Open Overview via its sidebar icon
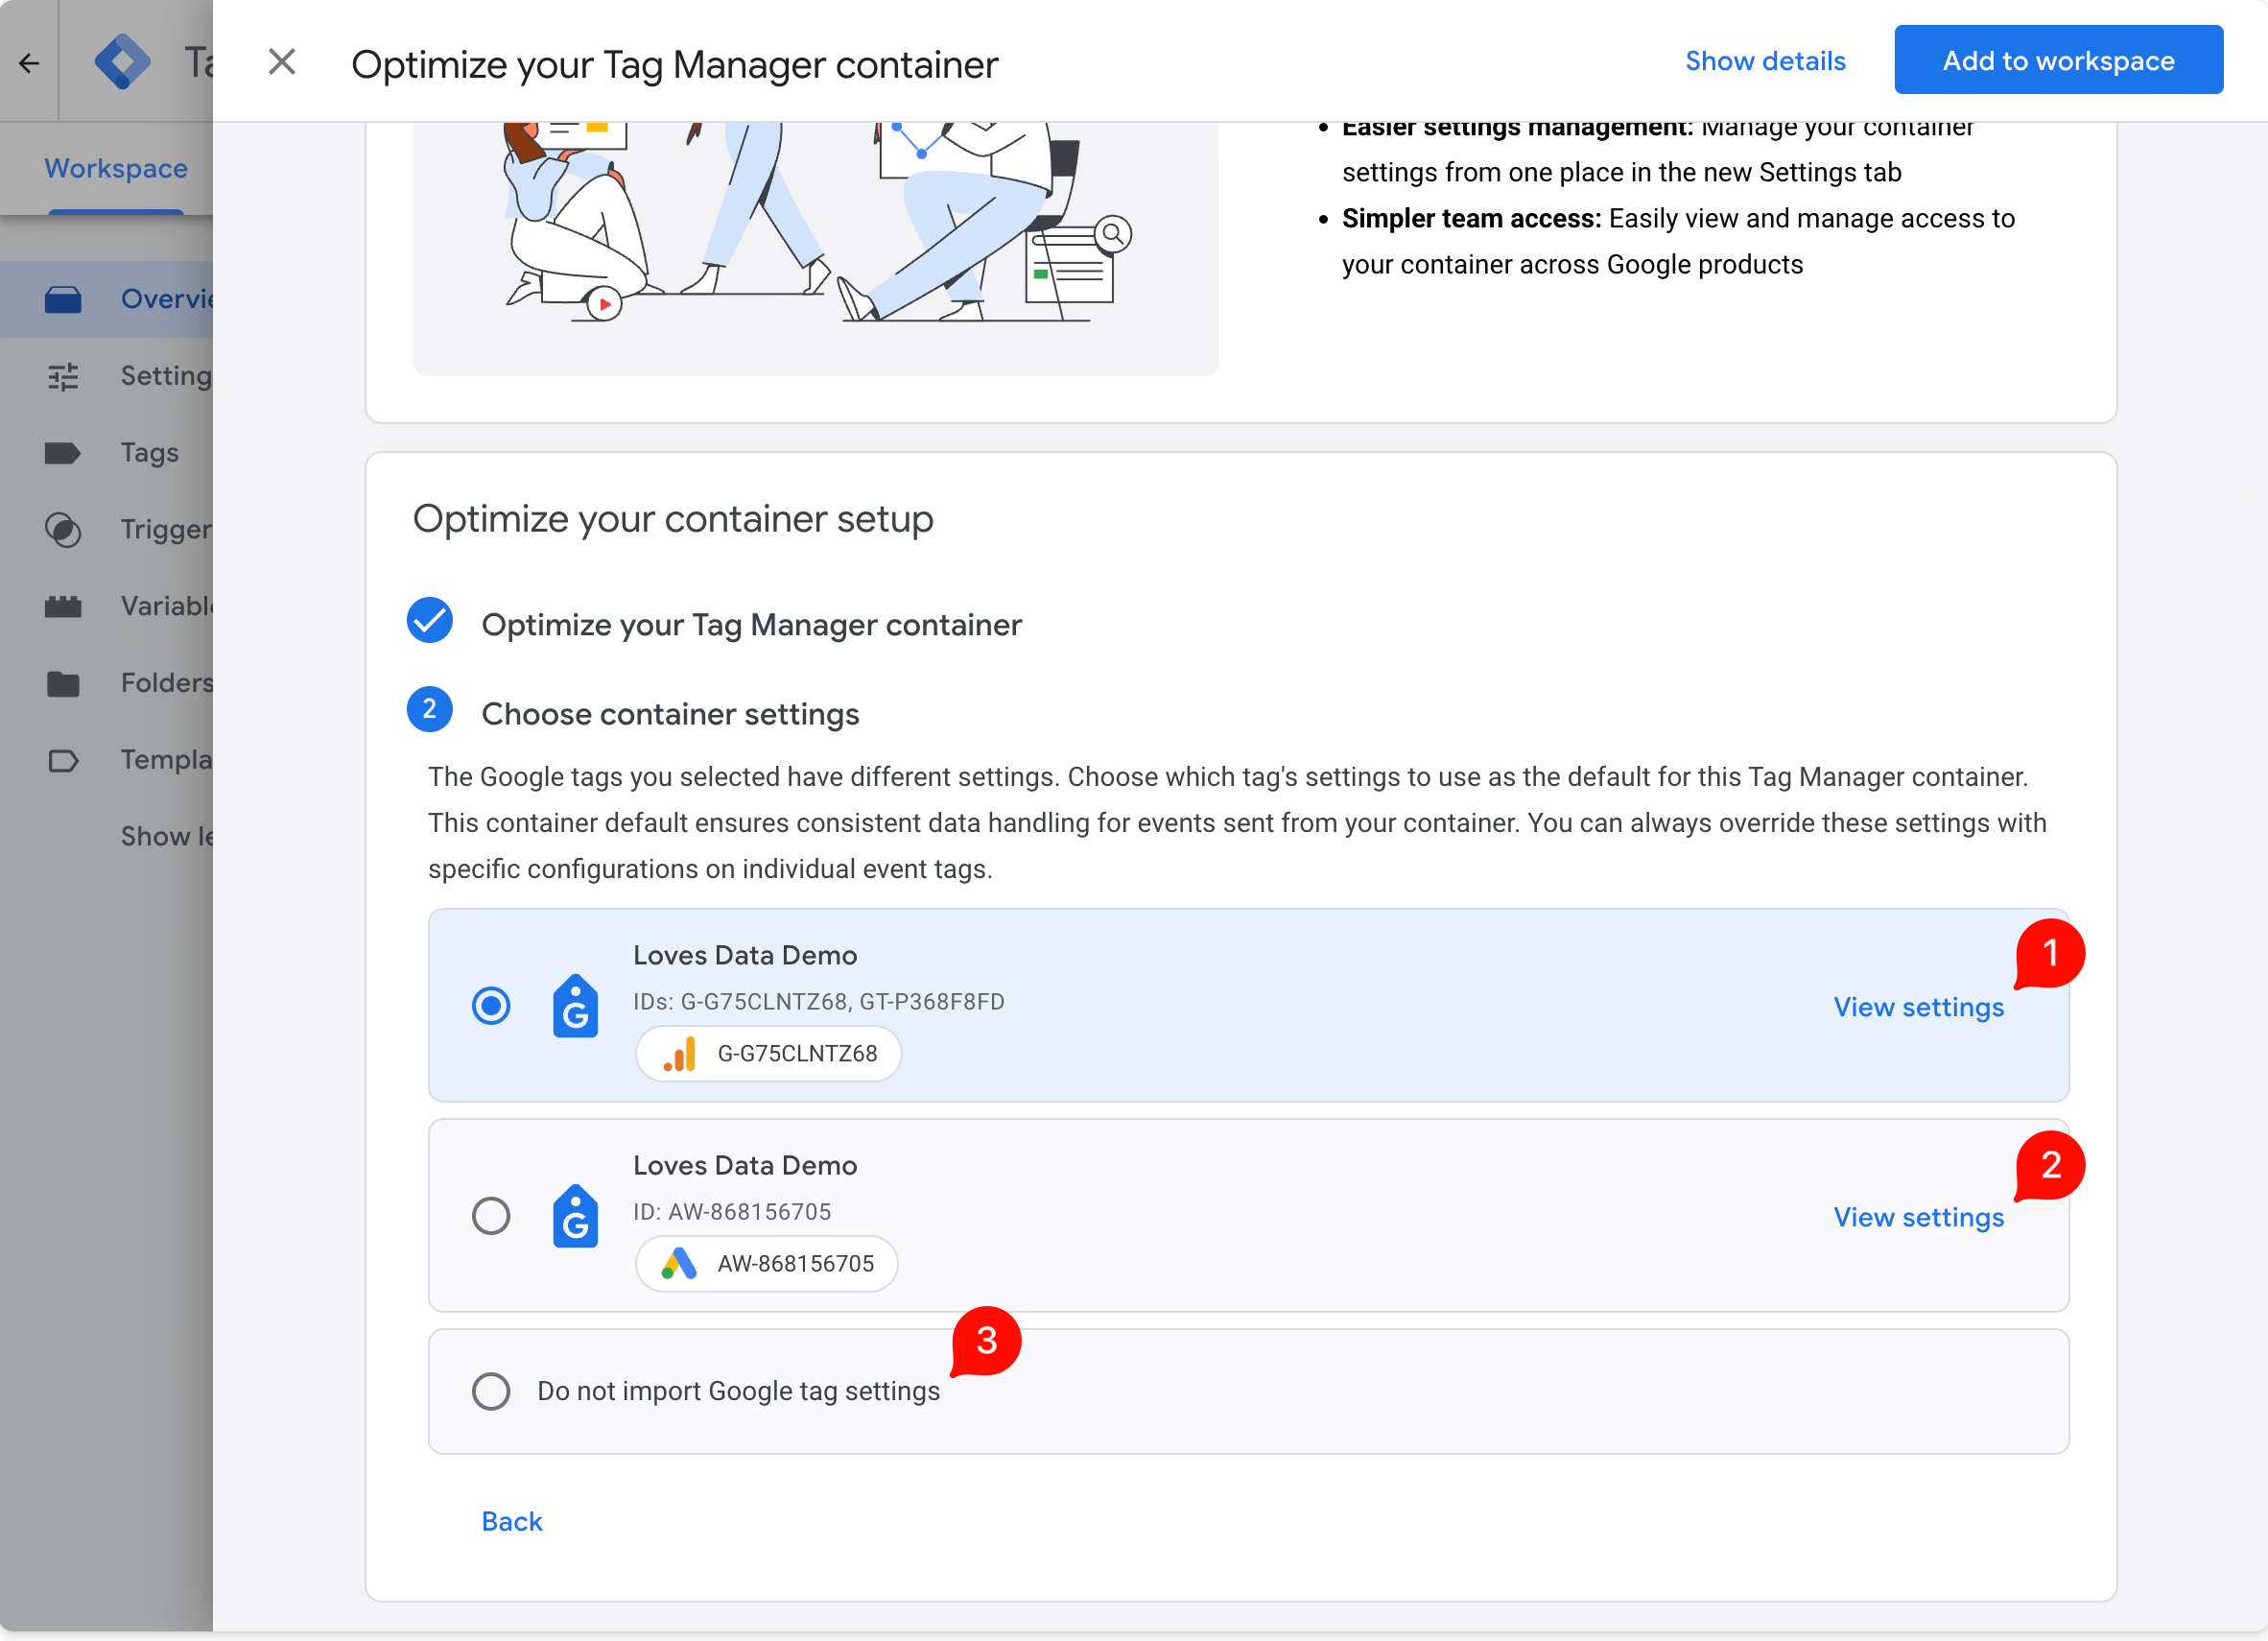The width and height of the screenshot is (2268, 1641). pyautogui.click(x=63, y=299)
